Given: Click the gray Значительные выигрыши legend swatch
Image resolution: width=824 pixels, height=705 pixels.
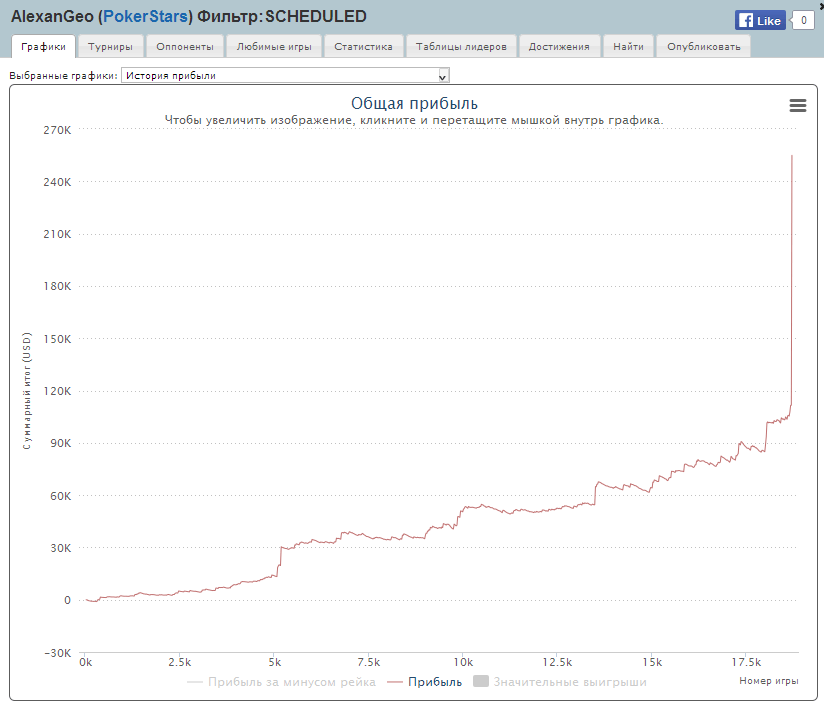Looking at the screenshot, I should pos(480,682).
